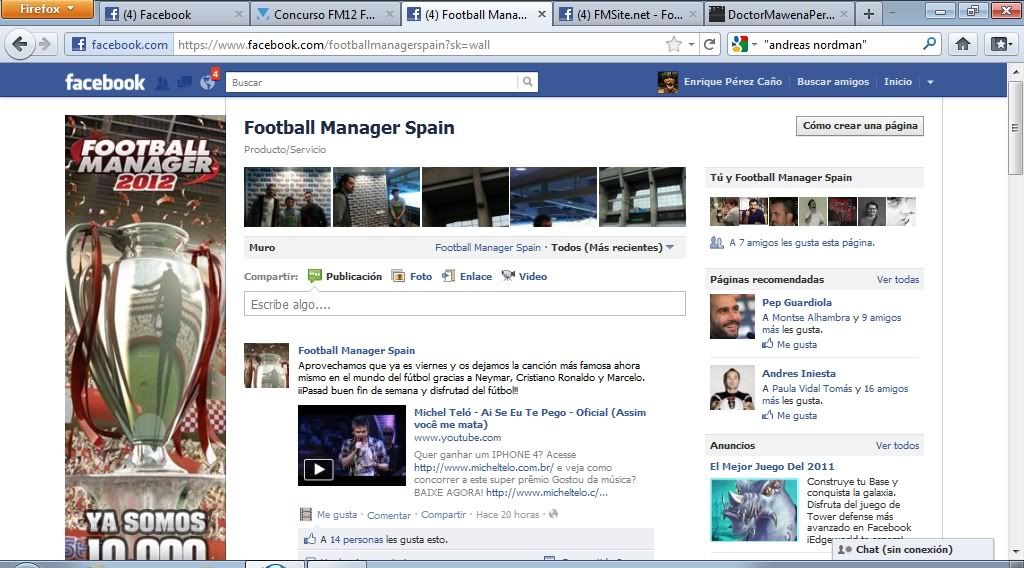Screen dimensions: 1024x568
Task: Open a new browser tab with plus button
Action: point(869,14)
